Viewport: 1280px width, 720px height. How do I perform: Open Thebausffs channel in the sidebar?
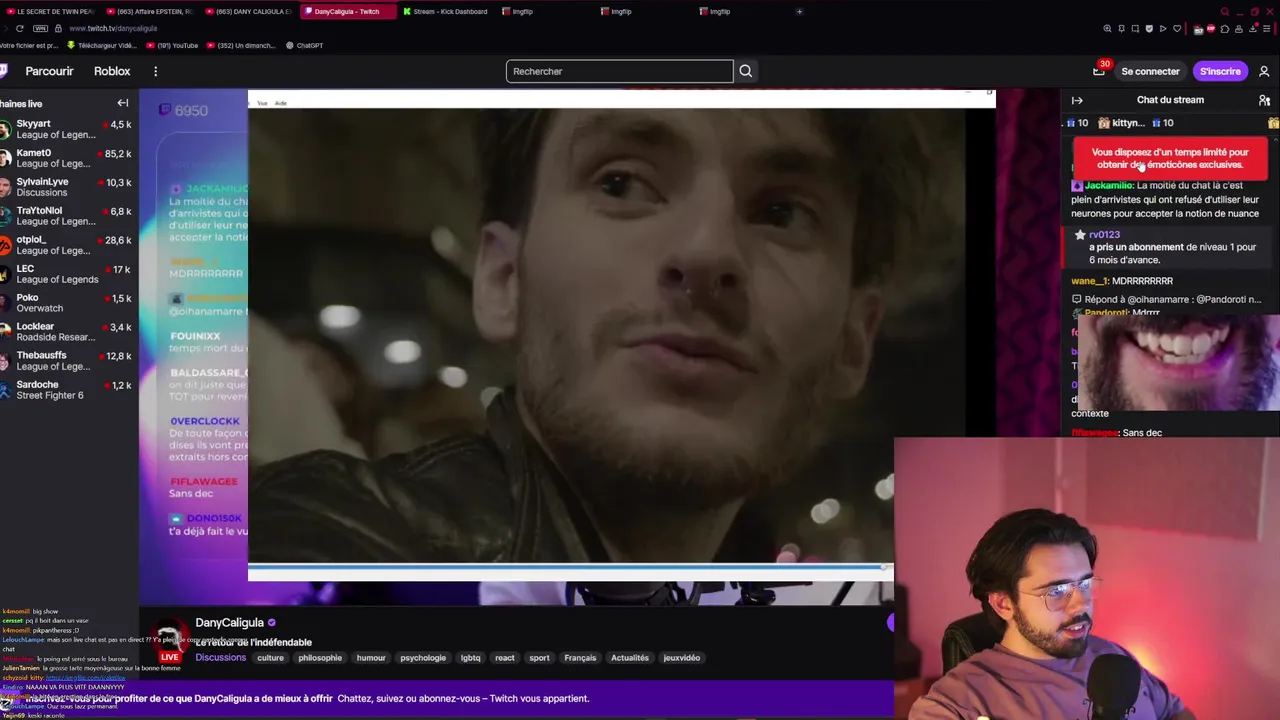(66, 361)
